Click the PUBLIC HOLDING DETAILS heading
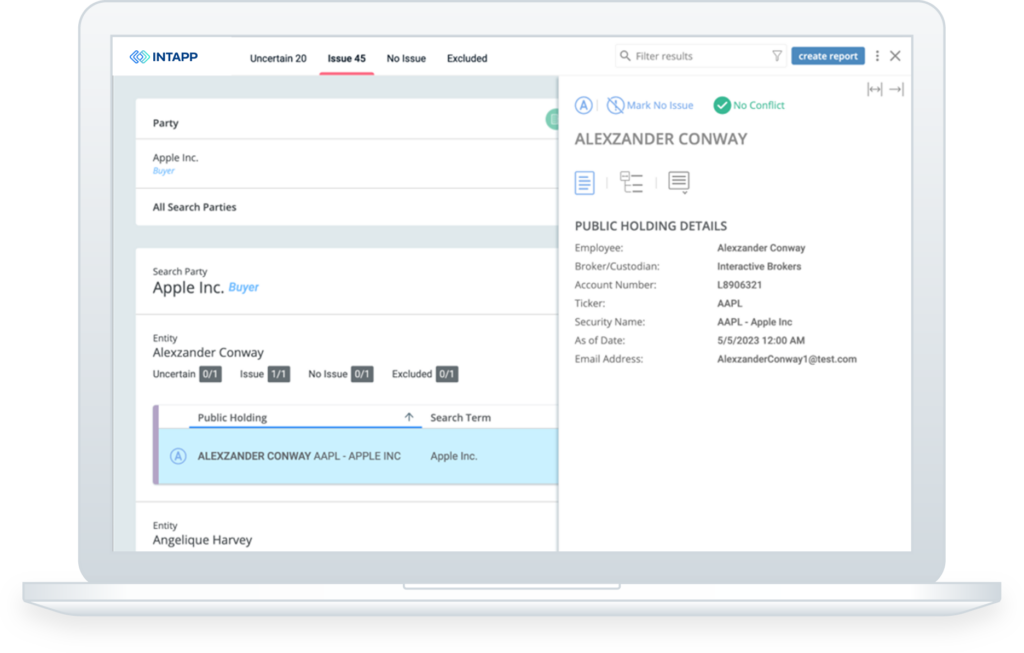The width and height of the screenshot is (1024, 653). 650,226
